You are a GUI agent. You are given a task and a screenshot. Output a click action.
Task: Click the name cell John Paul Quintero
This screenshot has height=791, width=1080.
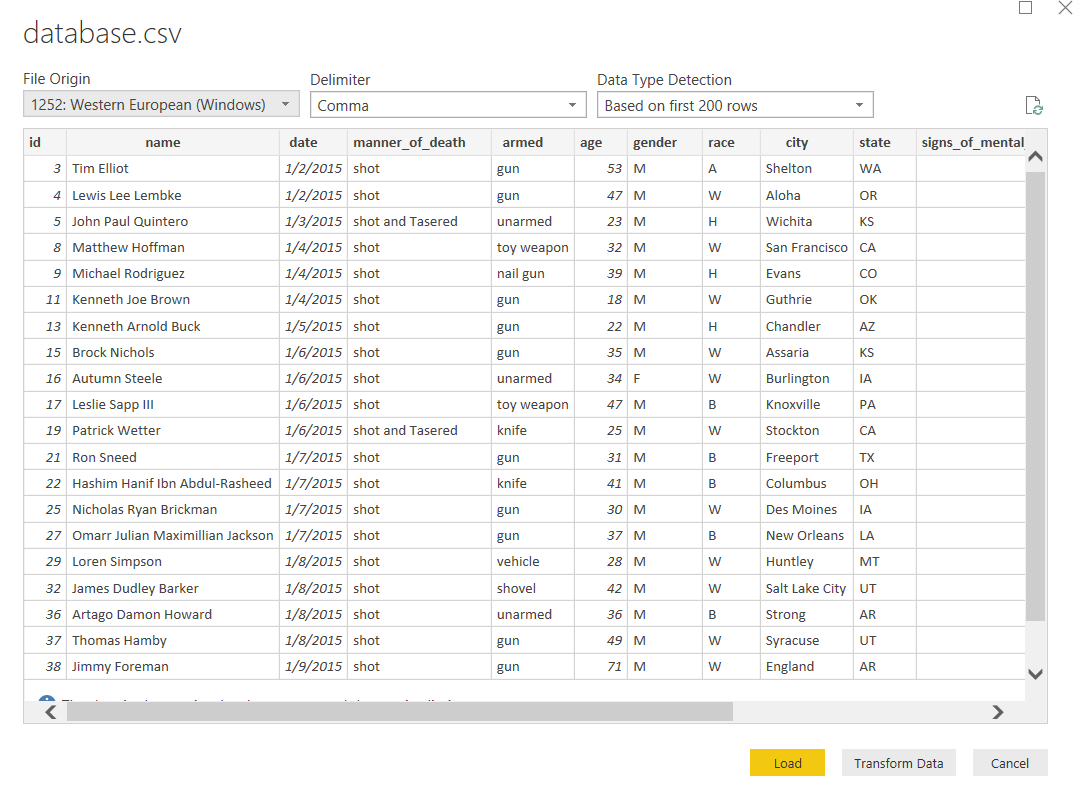pyautogui.click(x=173, y=222)
